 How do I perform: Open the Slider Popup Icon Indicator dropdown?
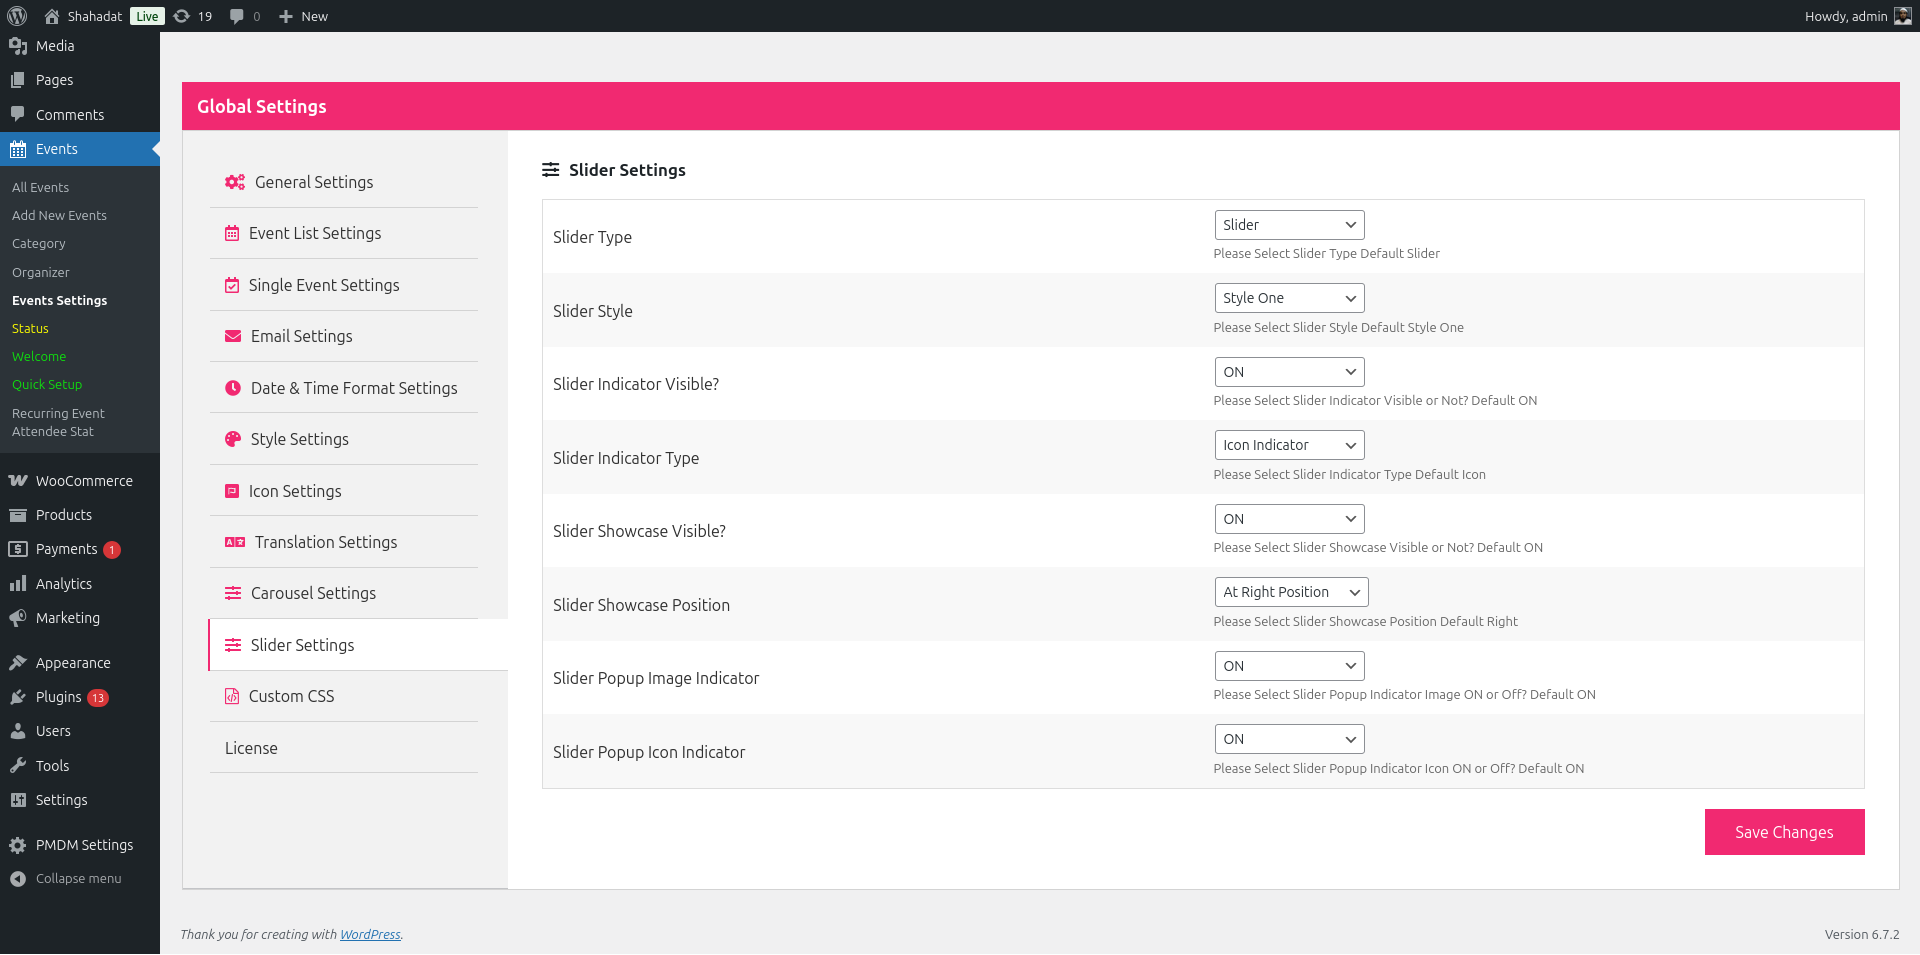tap(1289, 739)
